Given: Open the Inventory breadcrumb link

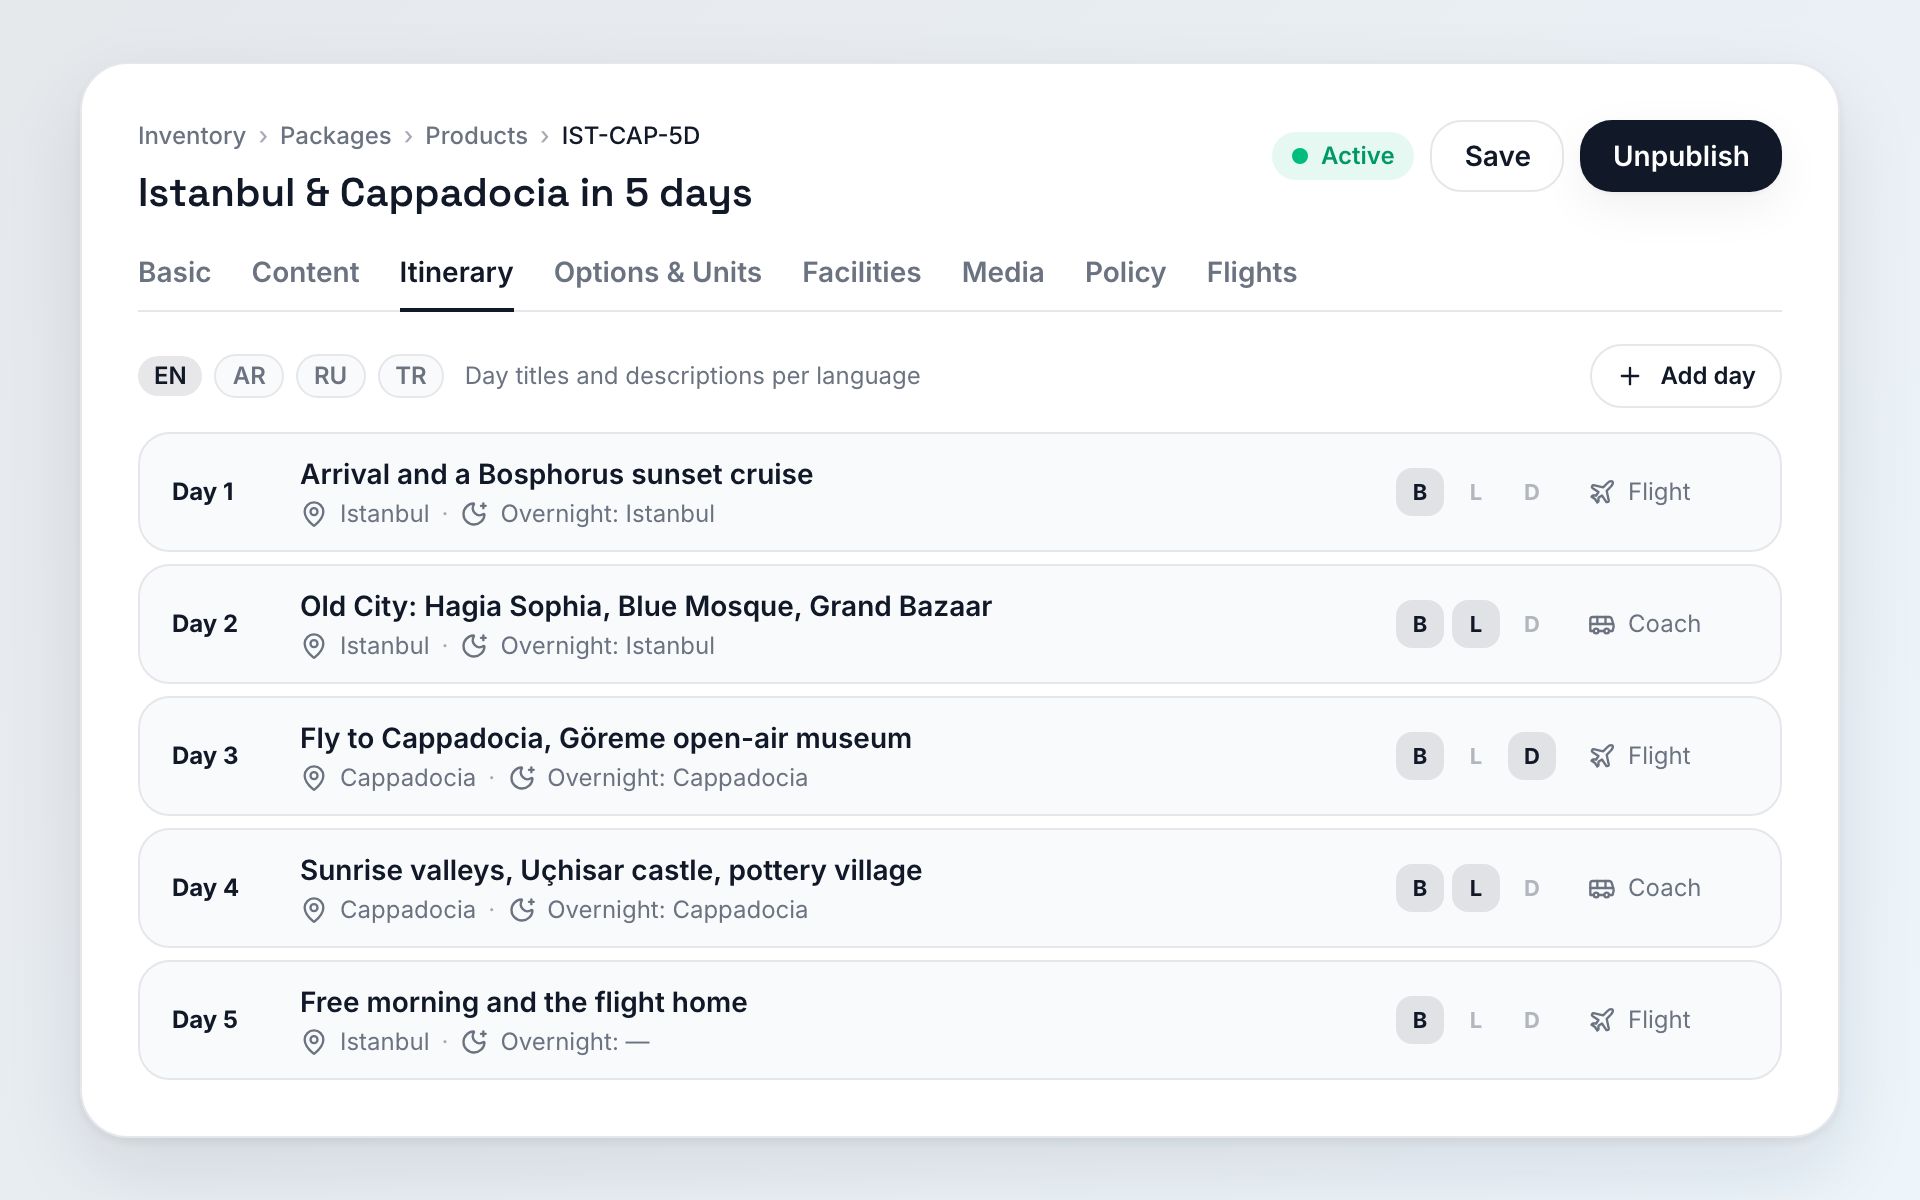Looking at the screenshot, I should [192, 136].
